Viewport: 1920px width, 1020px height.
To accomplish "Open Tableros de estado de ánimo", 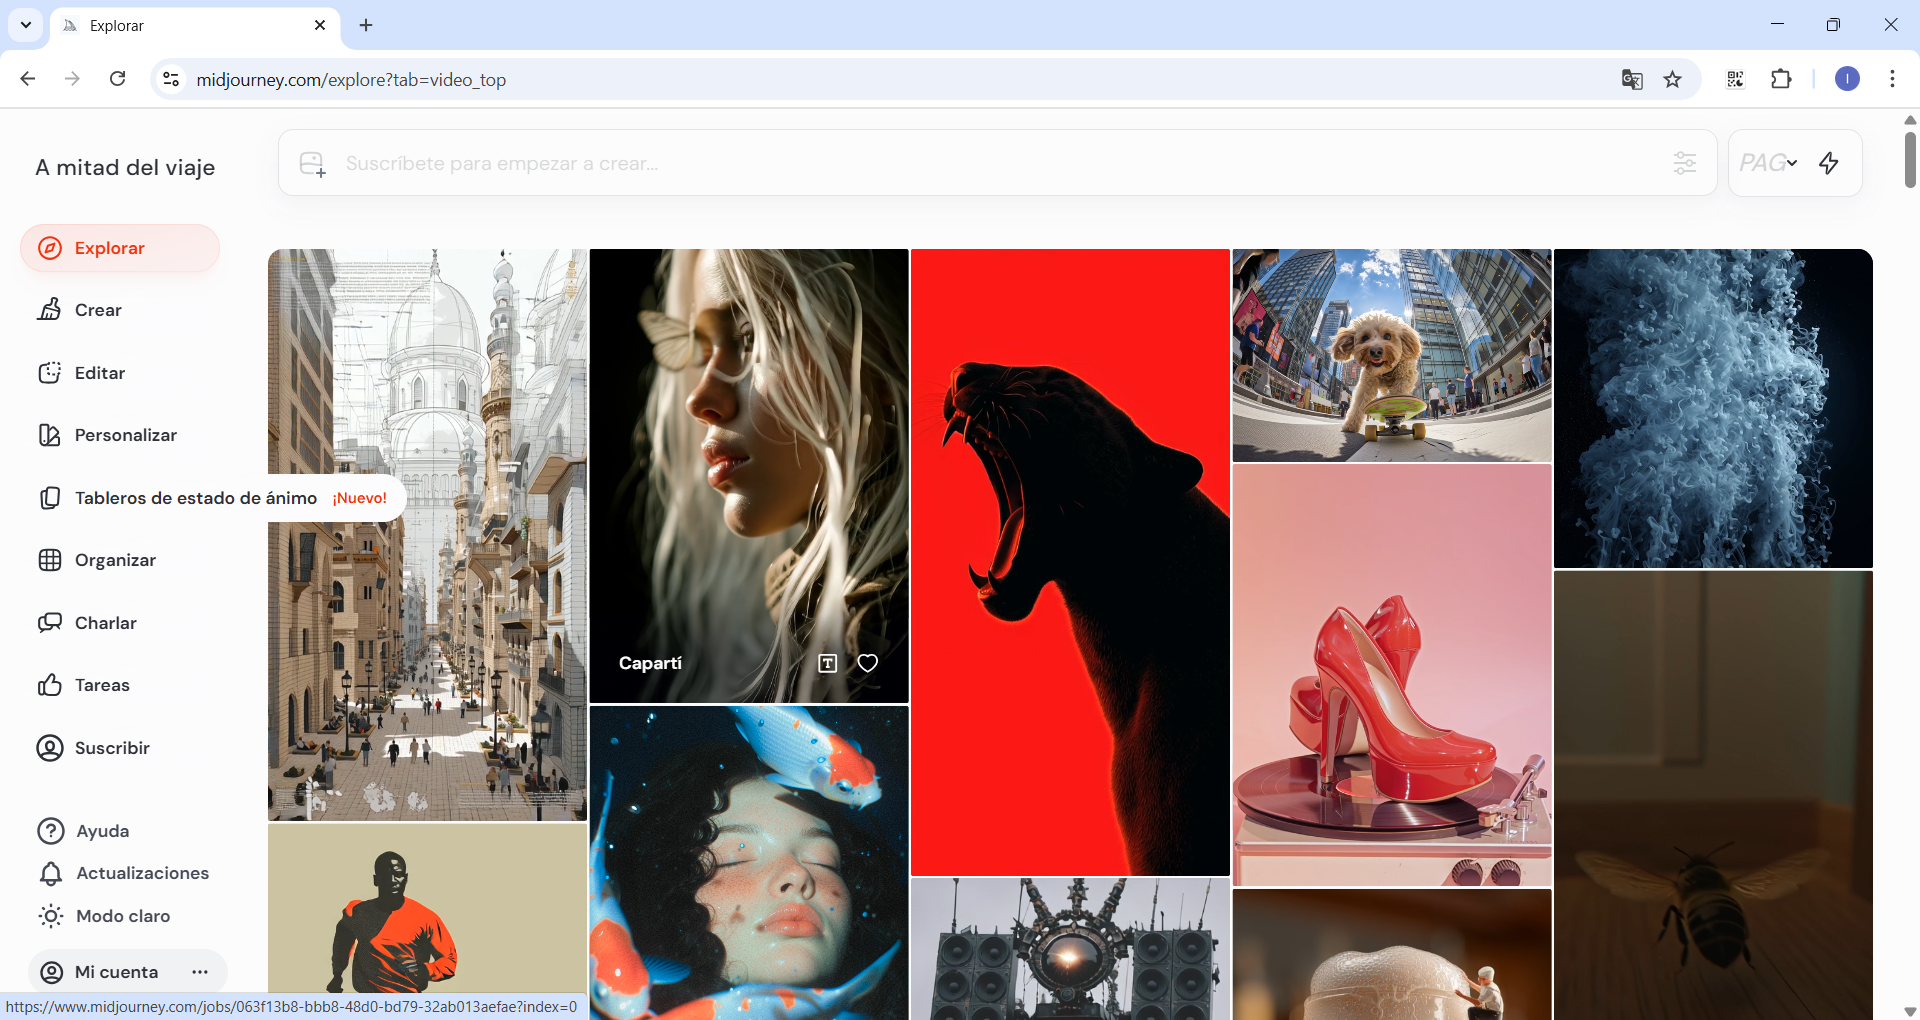I will coord(195,498).
